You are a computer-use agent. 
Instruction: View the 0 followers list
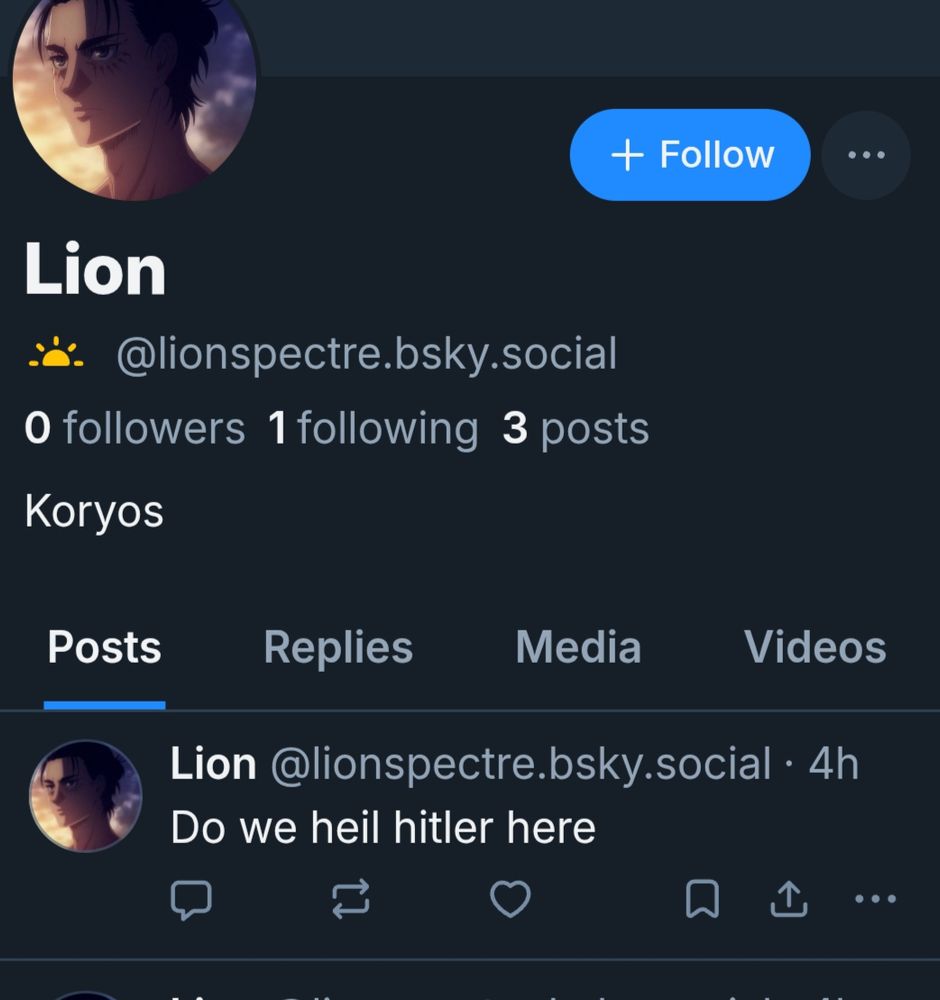coord(135,428)
